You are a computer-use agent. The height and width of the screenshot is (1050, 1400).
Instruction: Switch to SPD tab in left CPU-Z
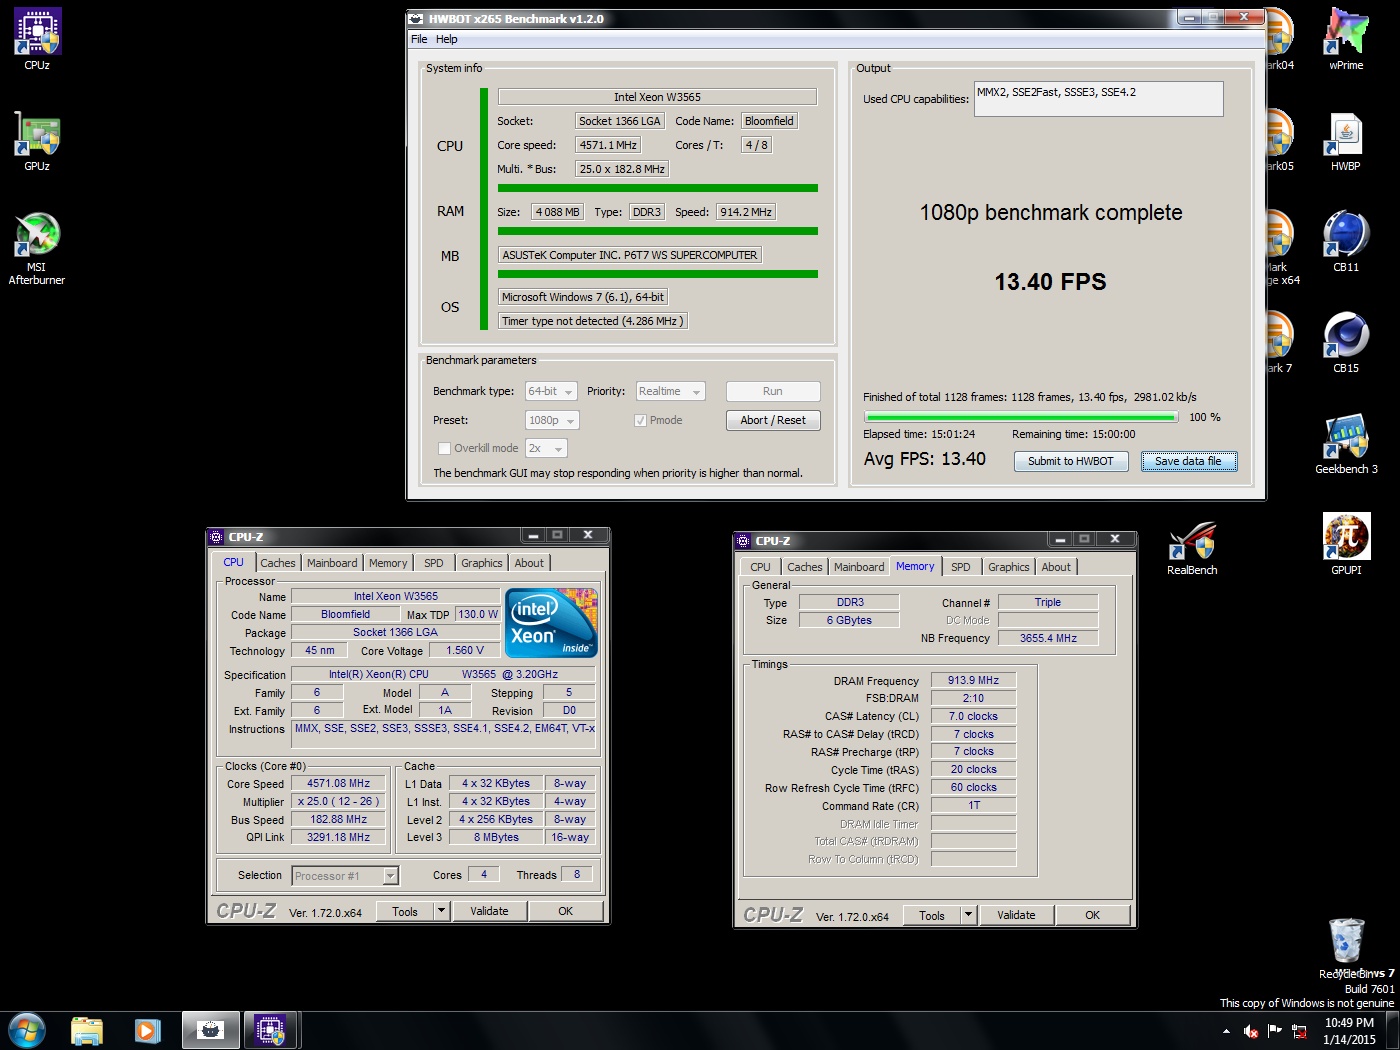[433, 563]
